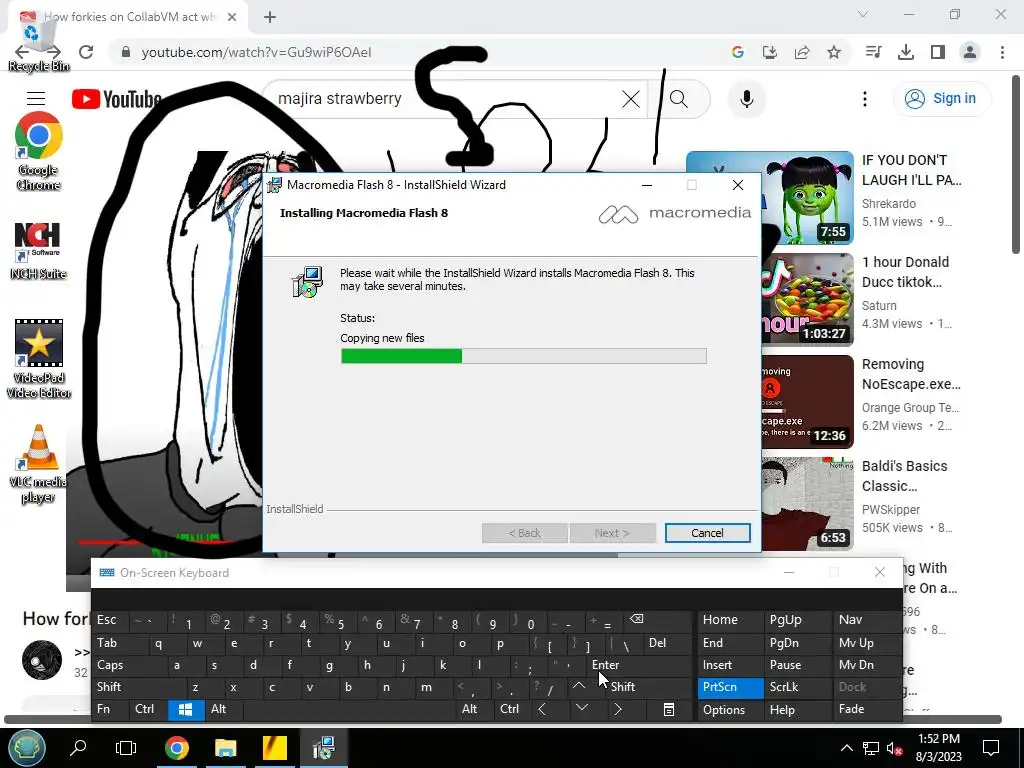Toggle the left Ctrl key on On-Screen Keyboard
1024x768 pixels.
(x=149, y=709)
